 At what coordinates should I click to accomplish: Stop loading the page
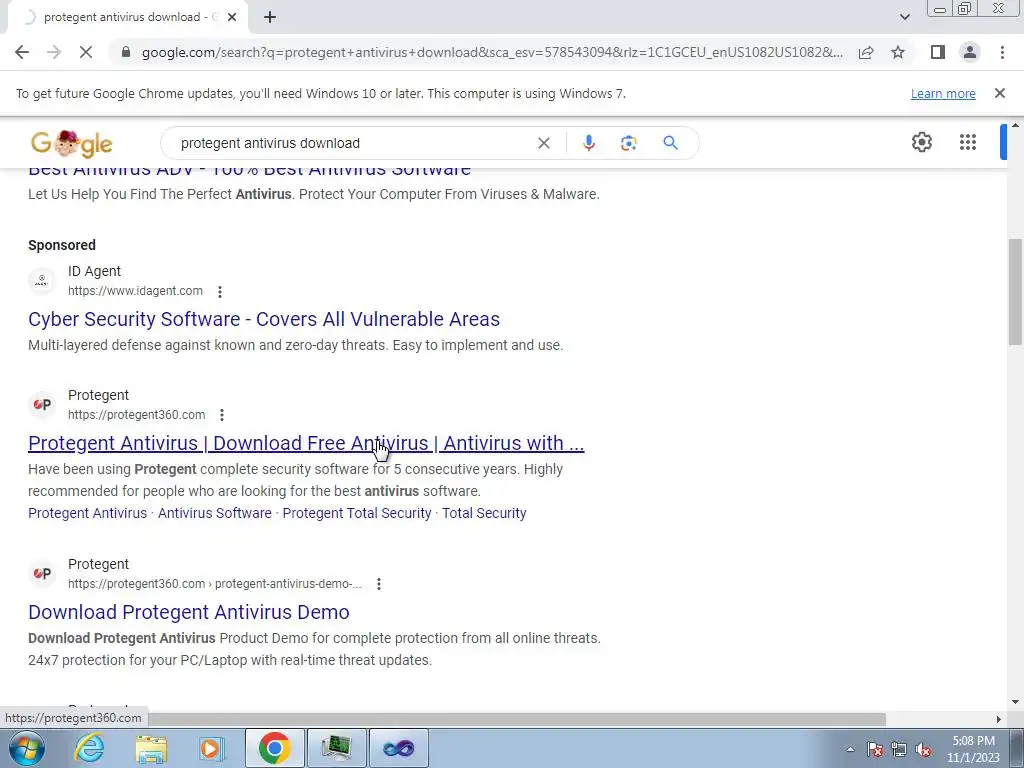coord(86,52)
